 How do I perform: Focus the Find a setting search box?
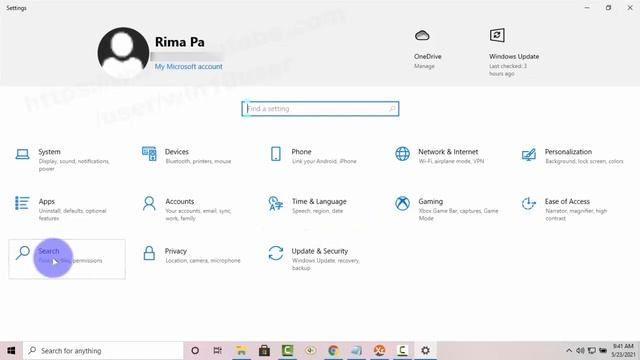tap(320, 109)
